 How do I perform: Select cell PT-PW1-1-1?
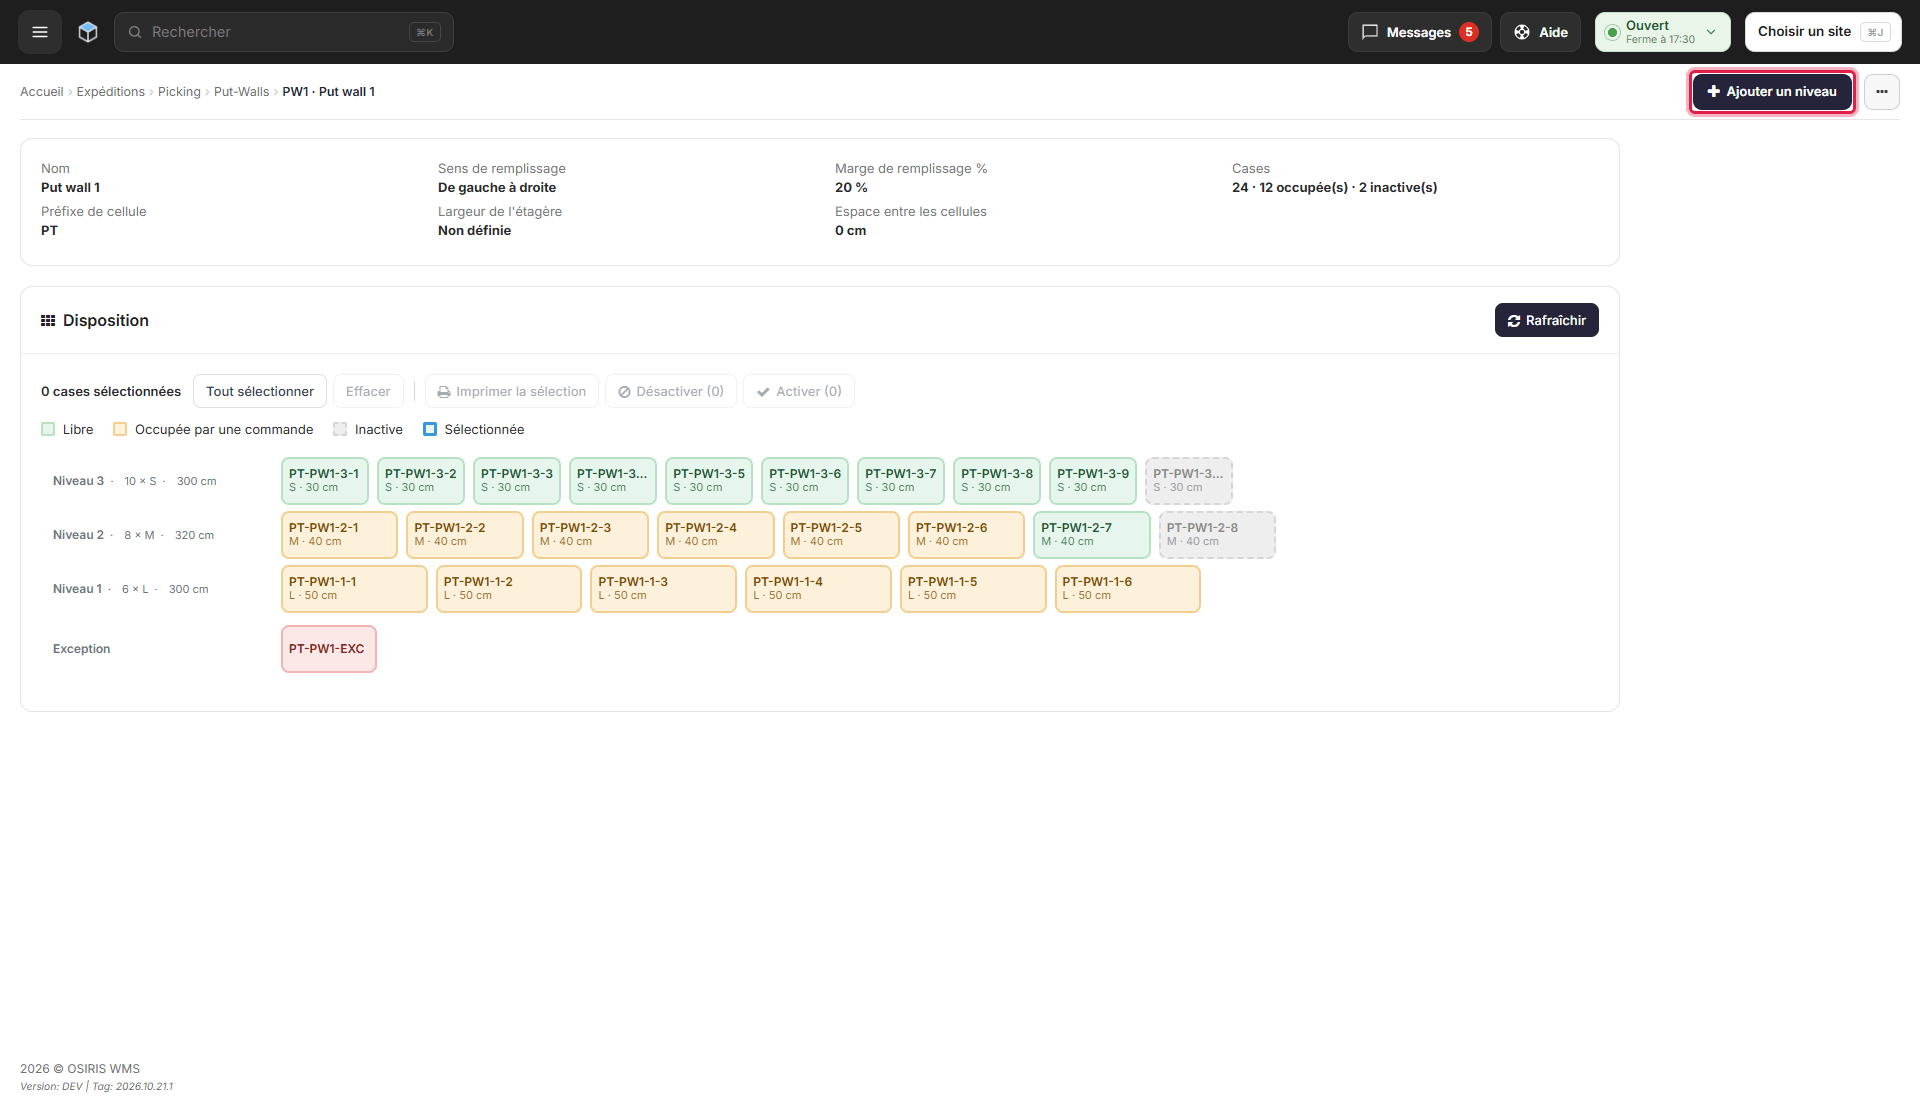pos(354,589)
